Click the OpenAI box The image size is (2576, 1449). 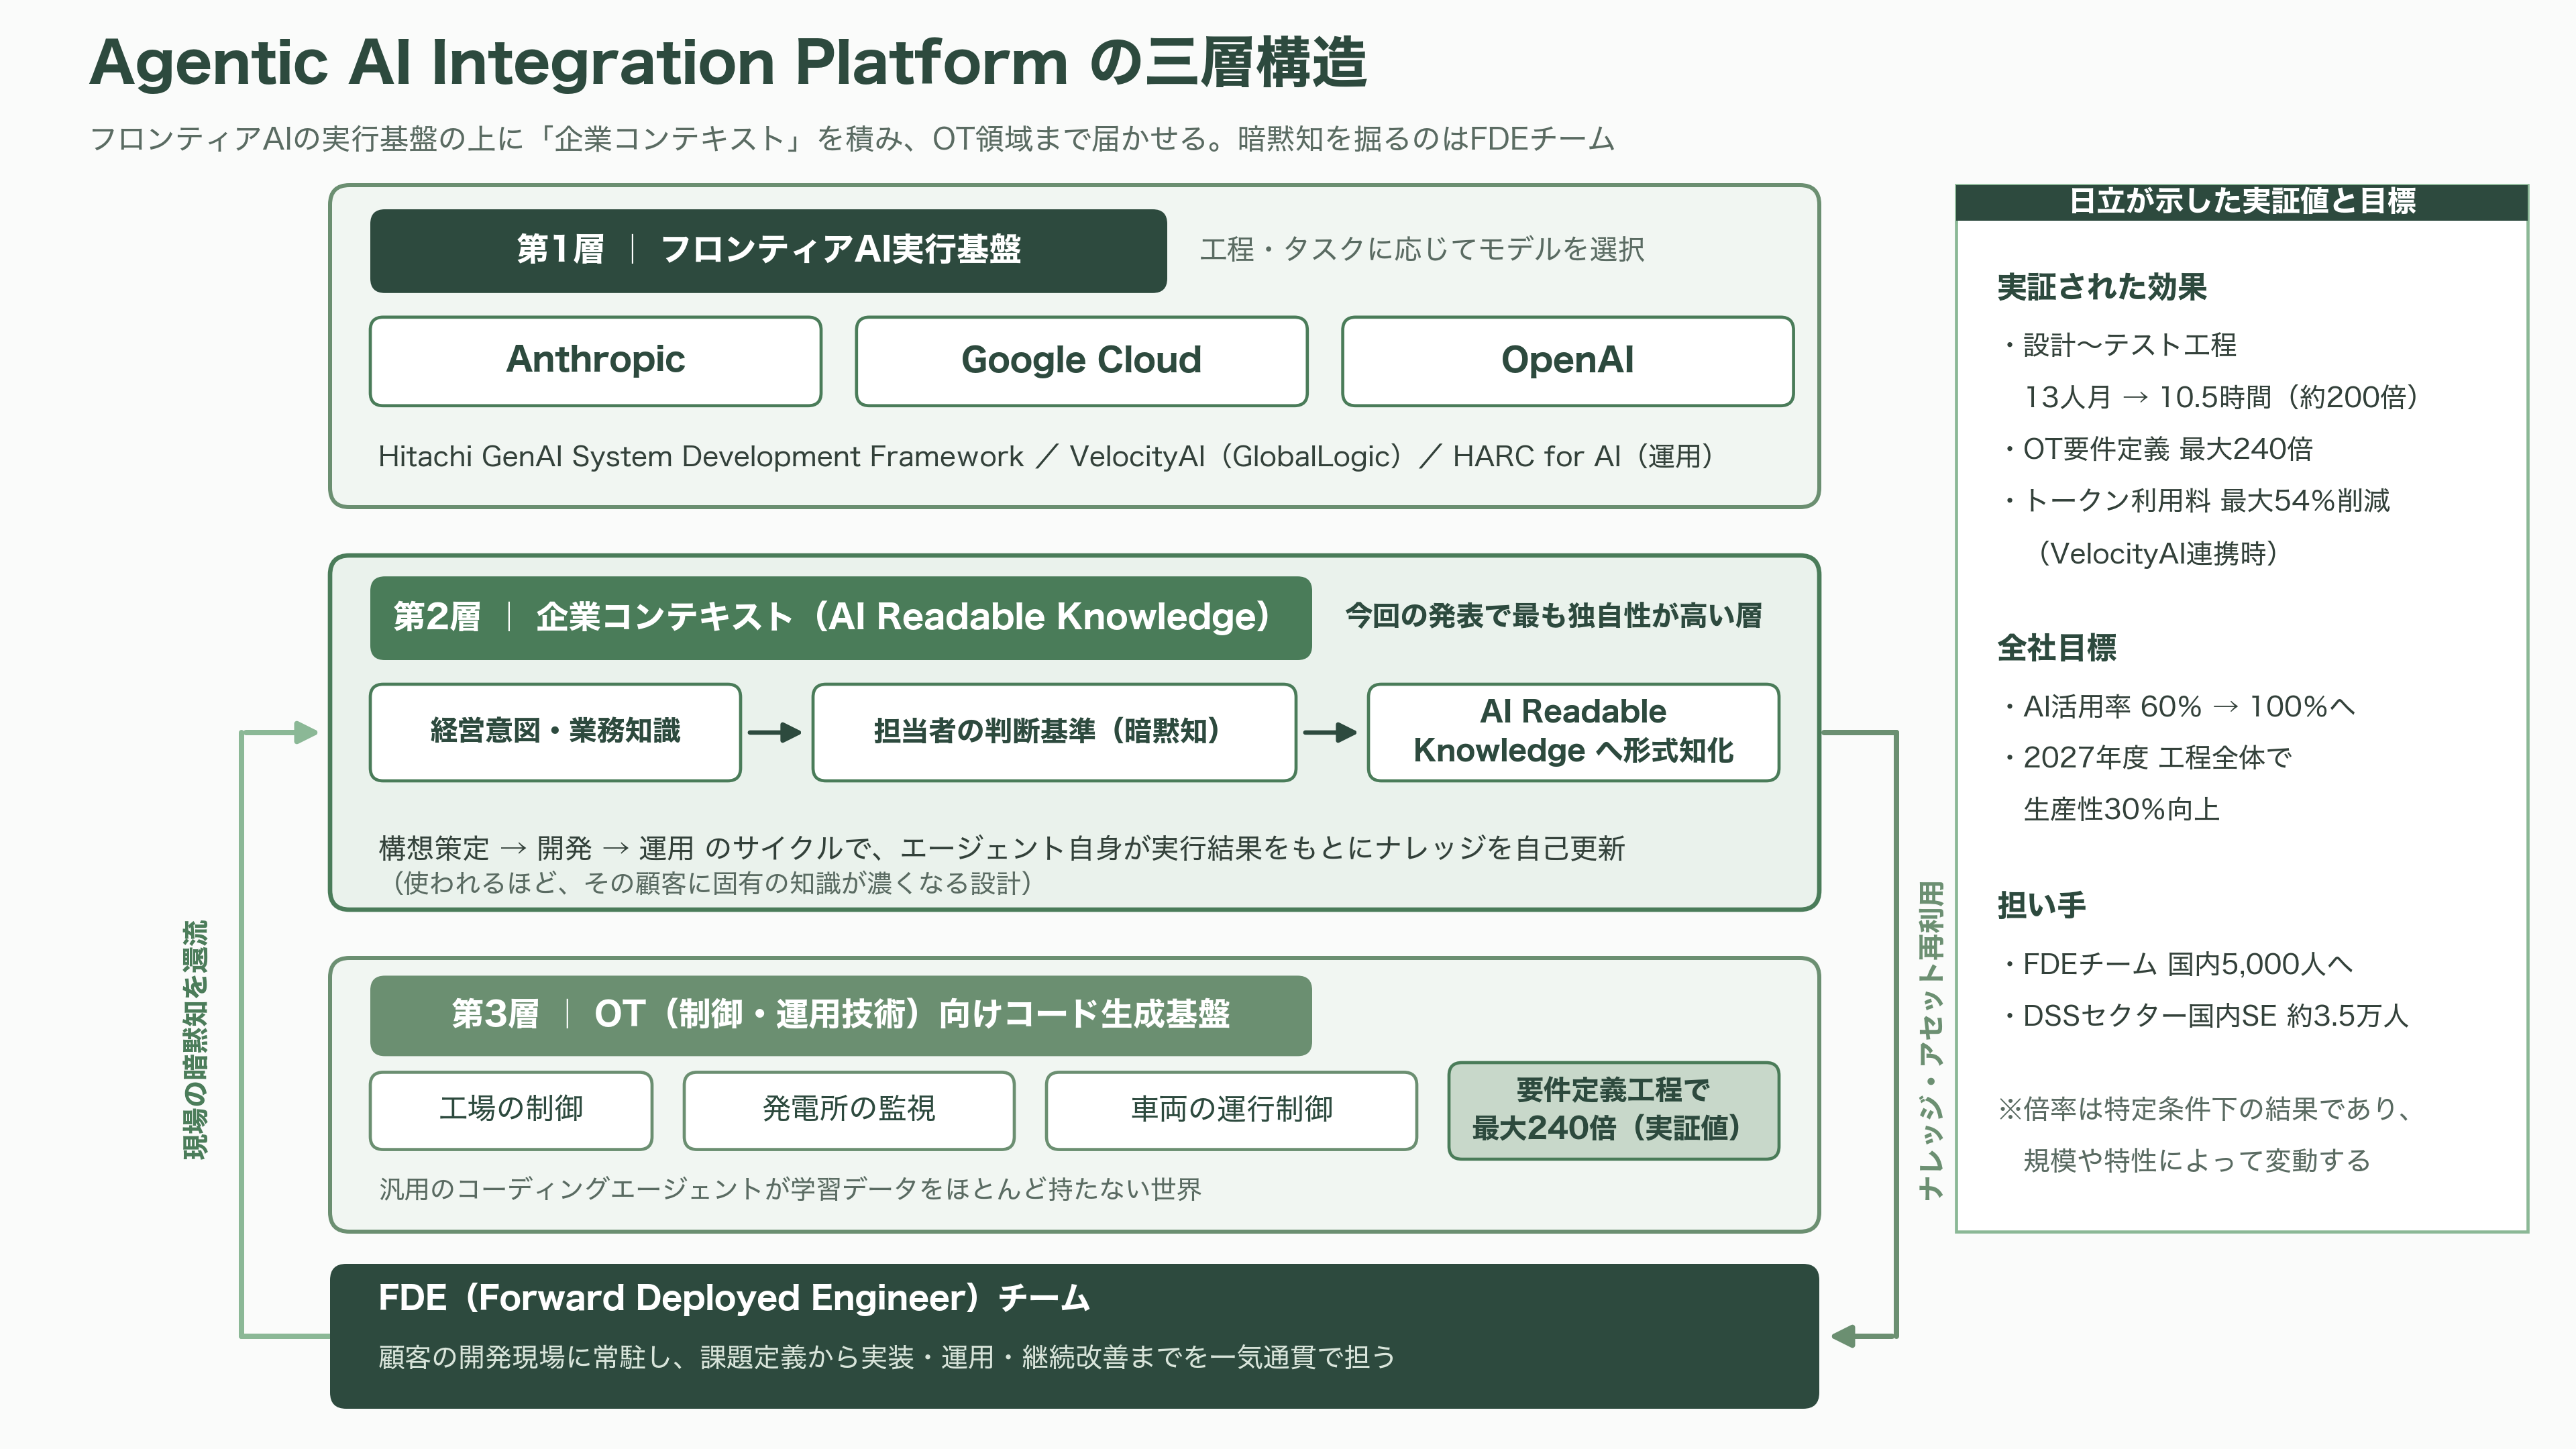coord(1567,361)
